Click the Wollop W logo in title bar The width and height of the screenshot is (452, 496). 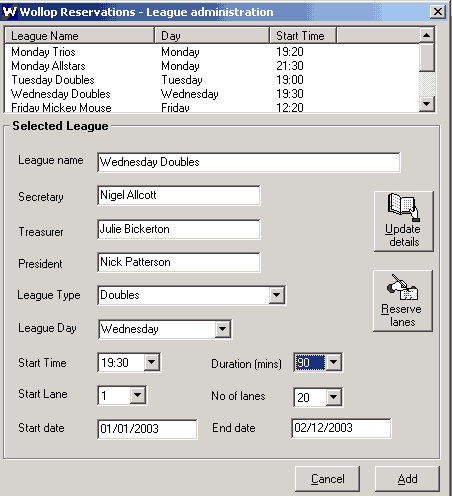tap(9, 12)
